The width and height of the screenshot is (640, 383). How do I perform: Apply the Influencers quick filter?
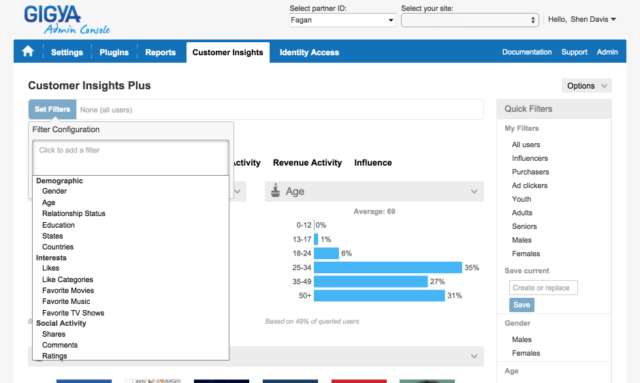point(530,158)
